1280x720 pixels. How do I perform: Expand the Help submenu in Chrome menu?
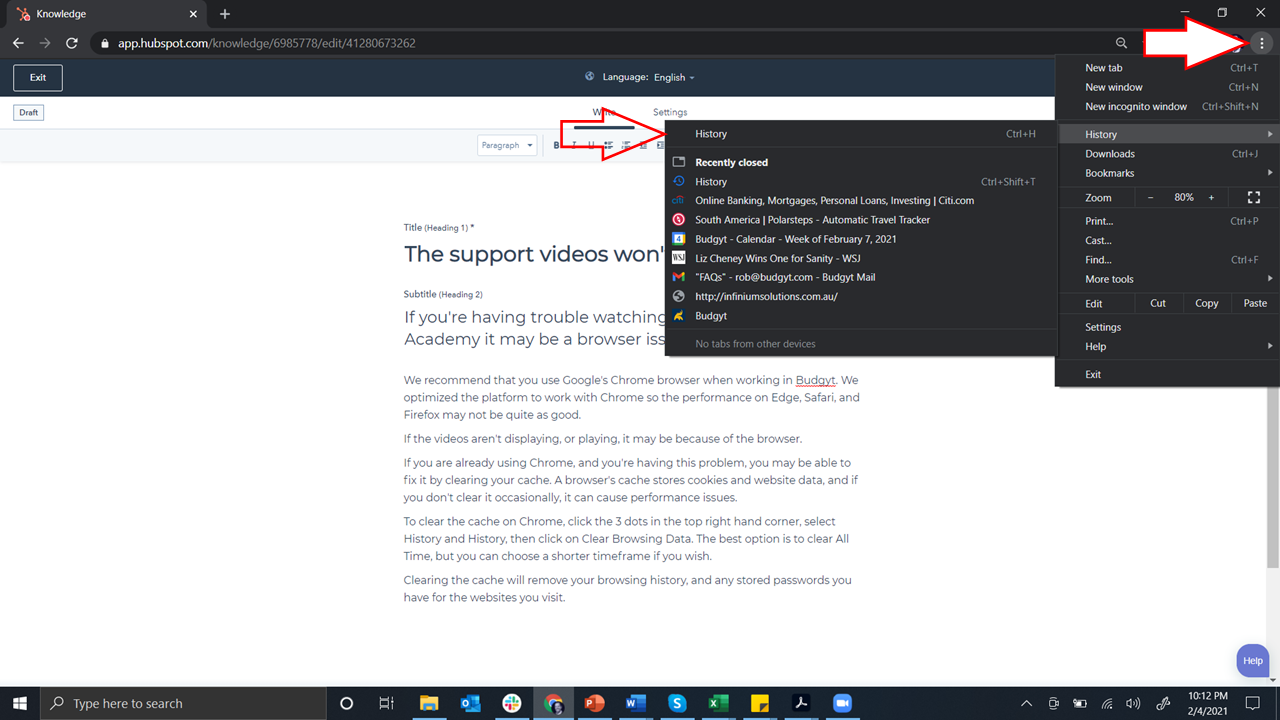[x=1167, y=346]
